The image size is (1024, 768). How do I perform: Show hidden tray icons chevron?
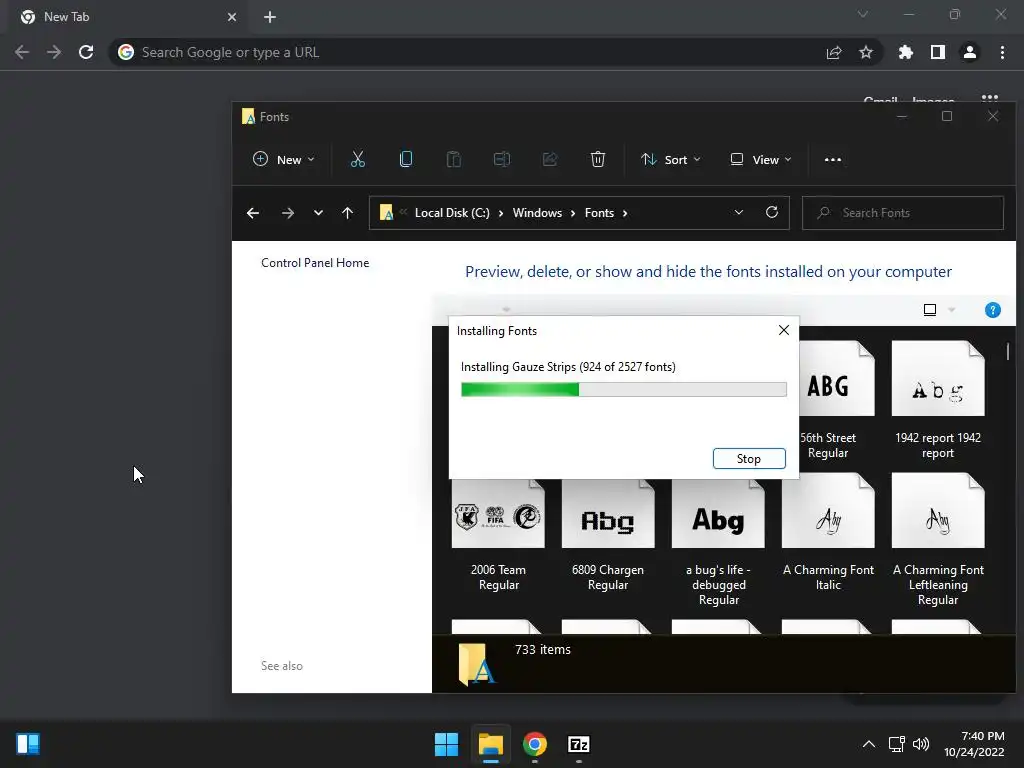(869, 744)
